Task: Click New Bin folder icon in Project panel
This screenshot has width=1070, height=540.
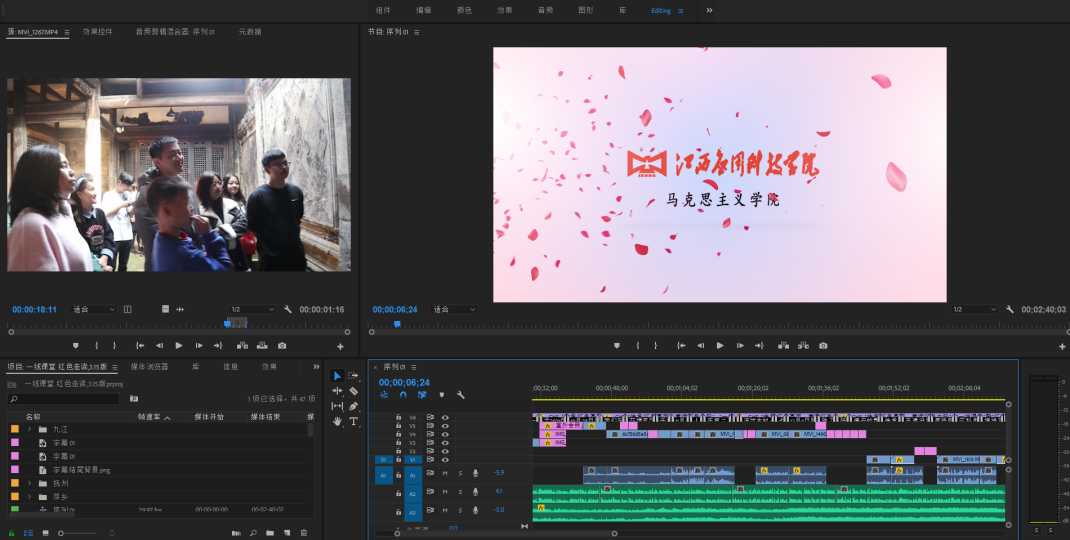Action: 270,533
